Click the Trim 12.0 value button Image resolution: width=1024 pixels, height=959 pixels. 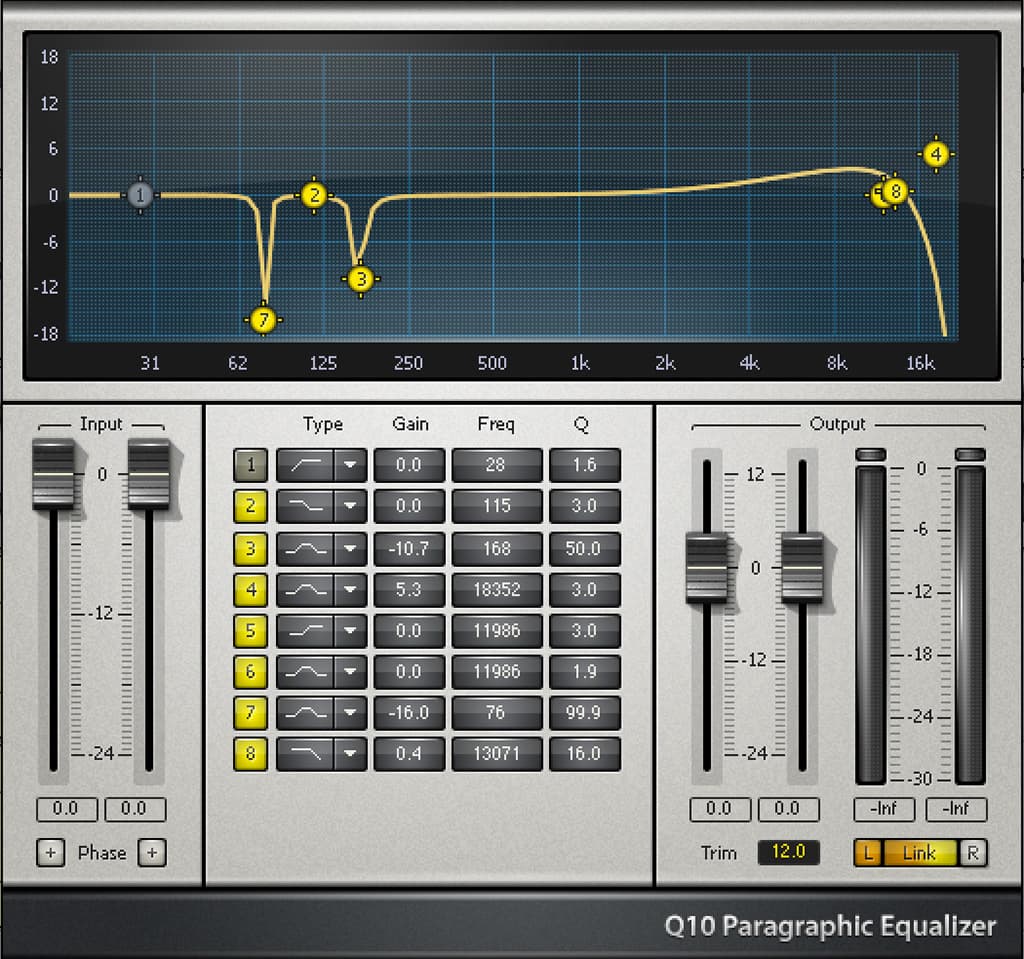coord(788,852)
